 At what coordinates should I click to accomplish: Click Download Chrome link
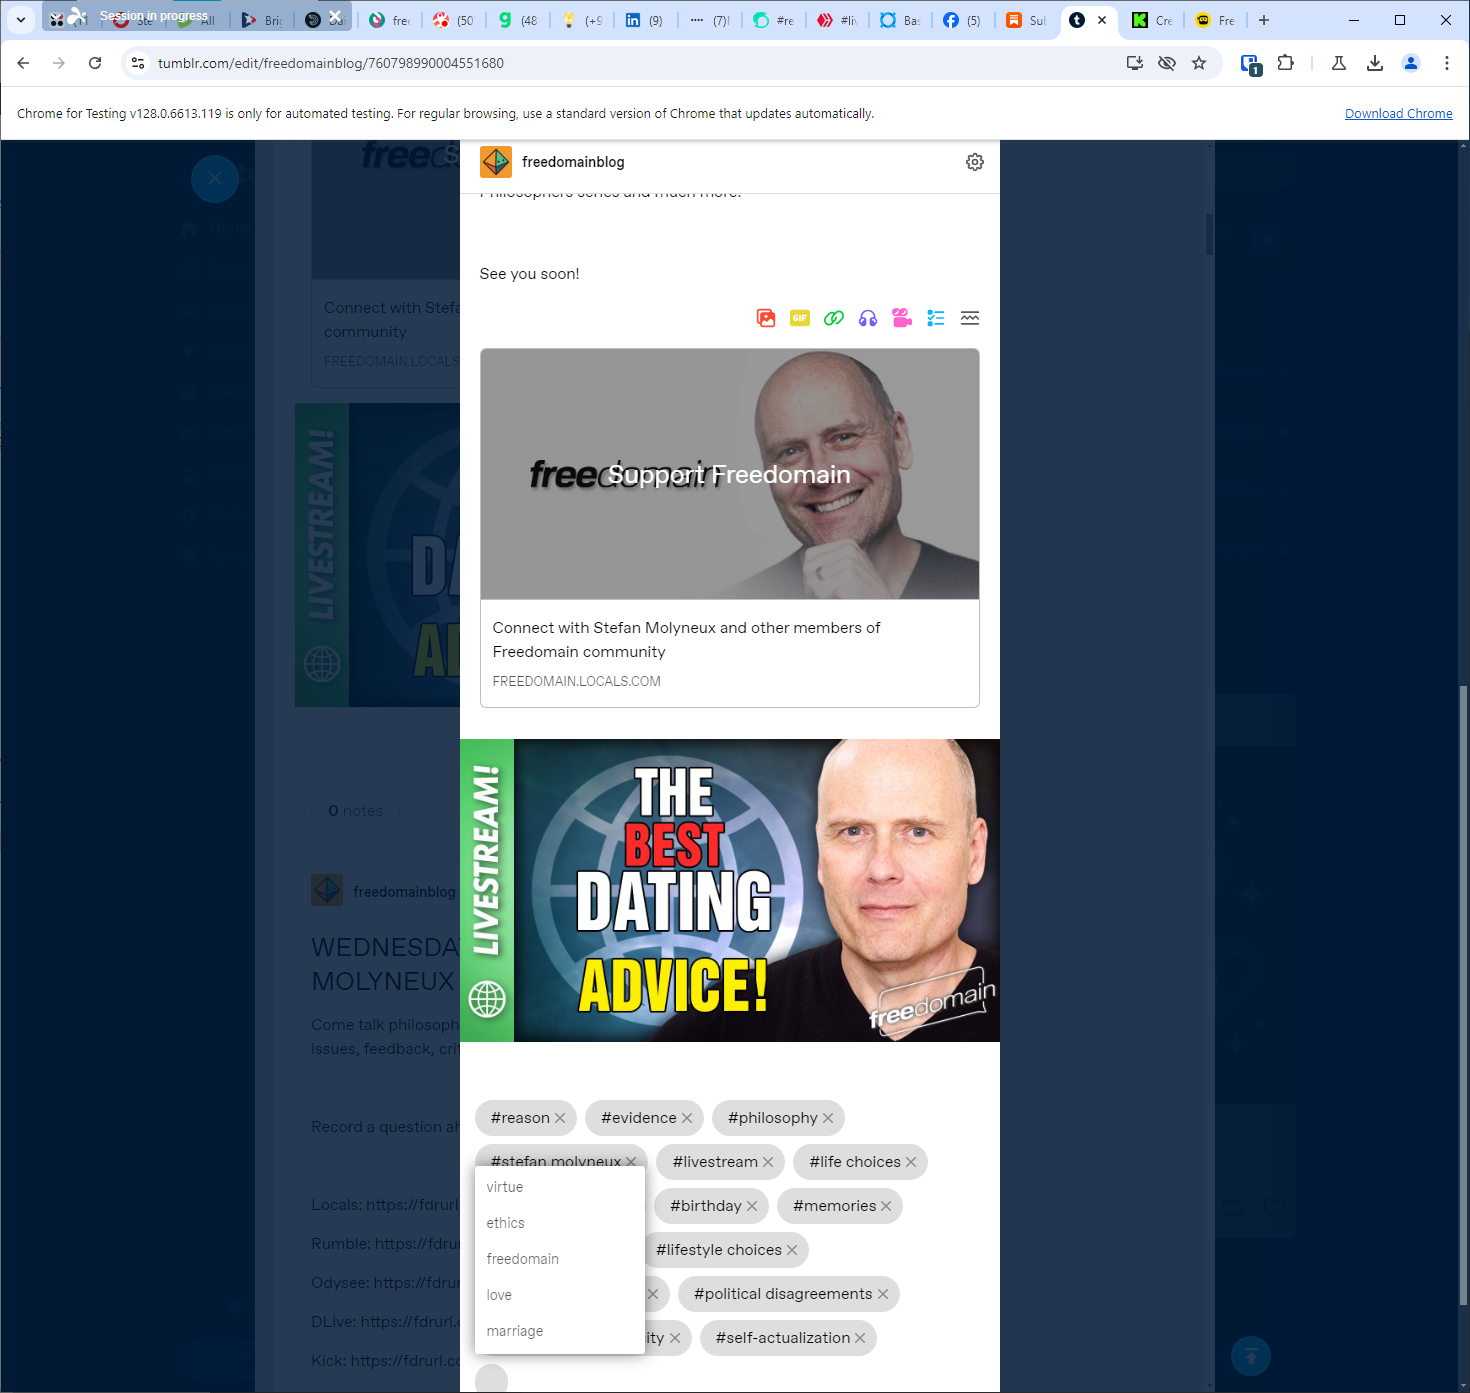click(1398, 114)
